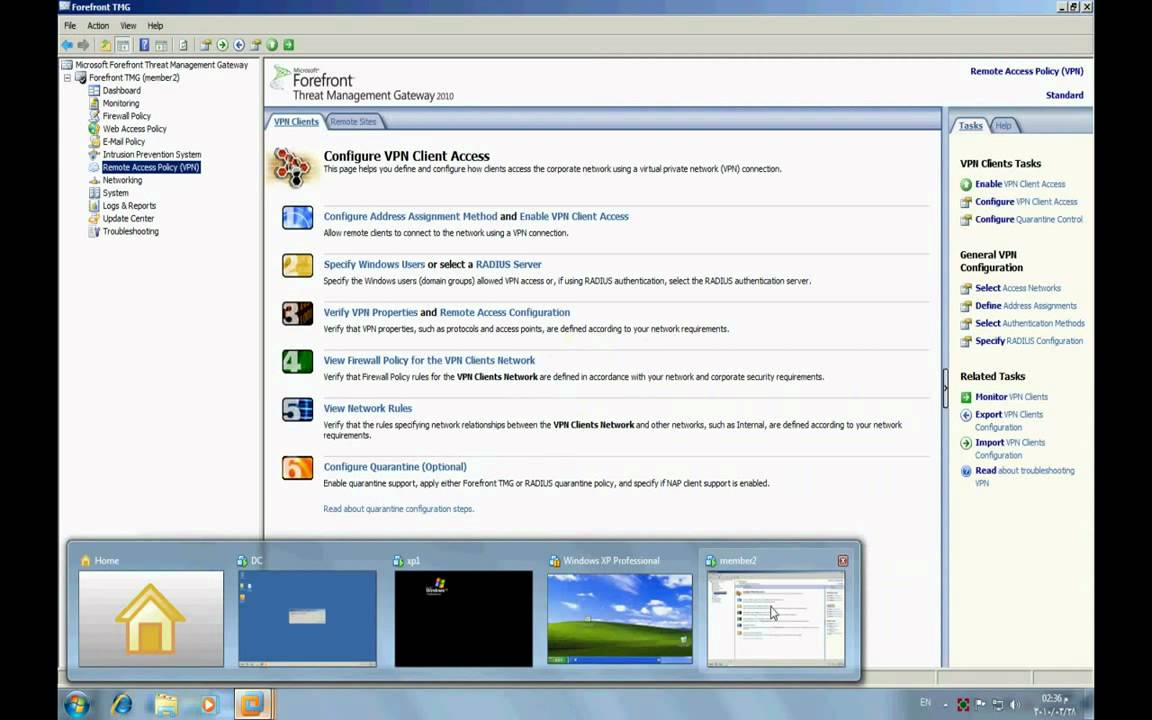Switch to the Help tab in task pane
Image resolution: width=1152 pixels, height=720 pixels.
tap(1004, 126)
